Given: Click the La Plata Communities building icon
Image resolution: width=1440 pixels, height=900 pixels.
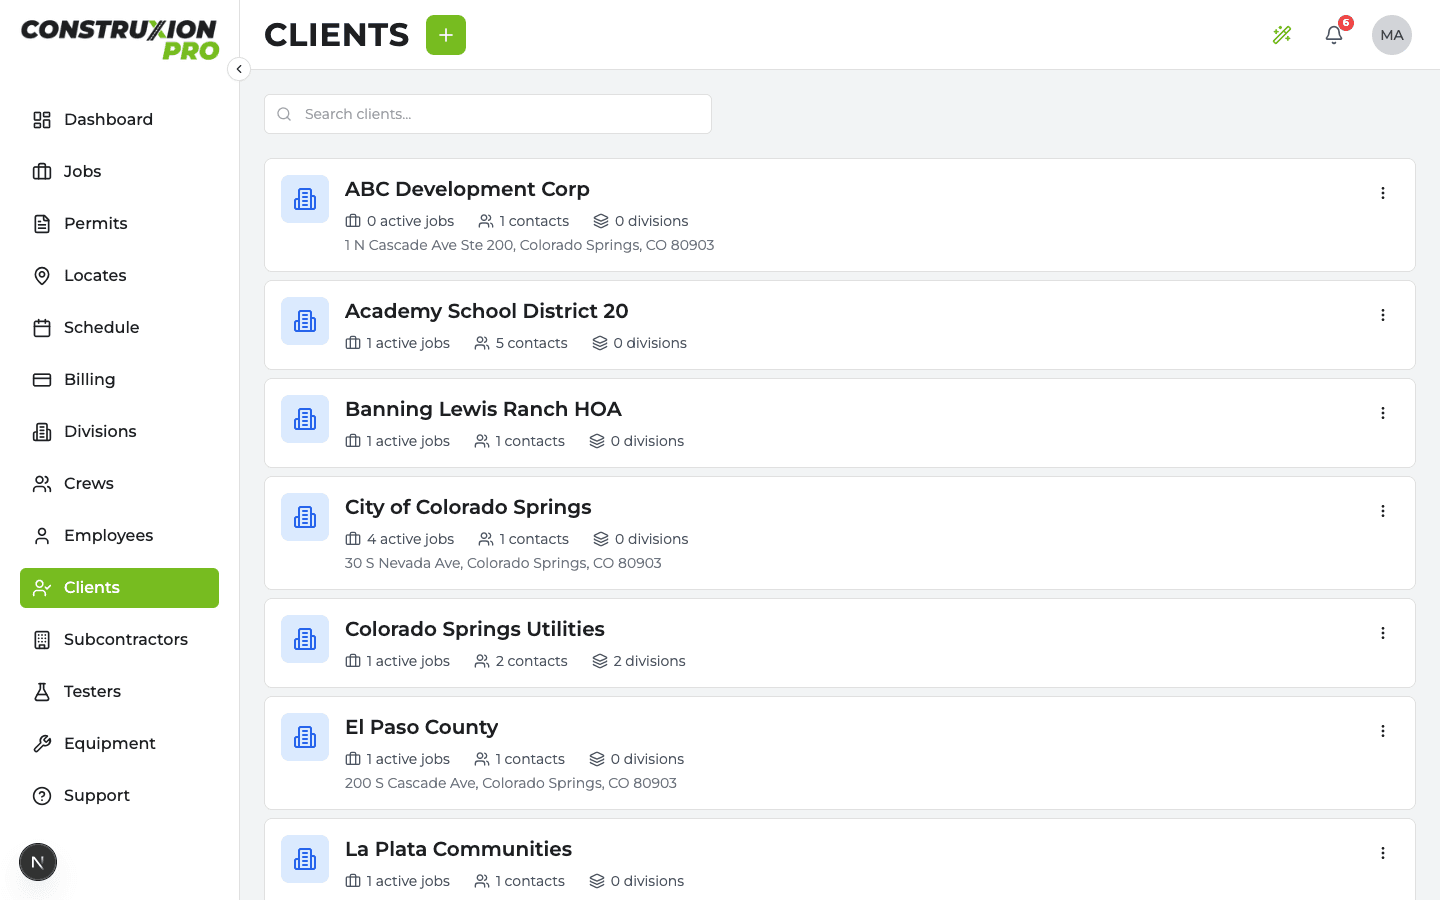Looking at the screenshot, I should pyautogui.click(x=305, y=859).
